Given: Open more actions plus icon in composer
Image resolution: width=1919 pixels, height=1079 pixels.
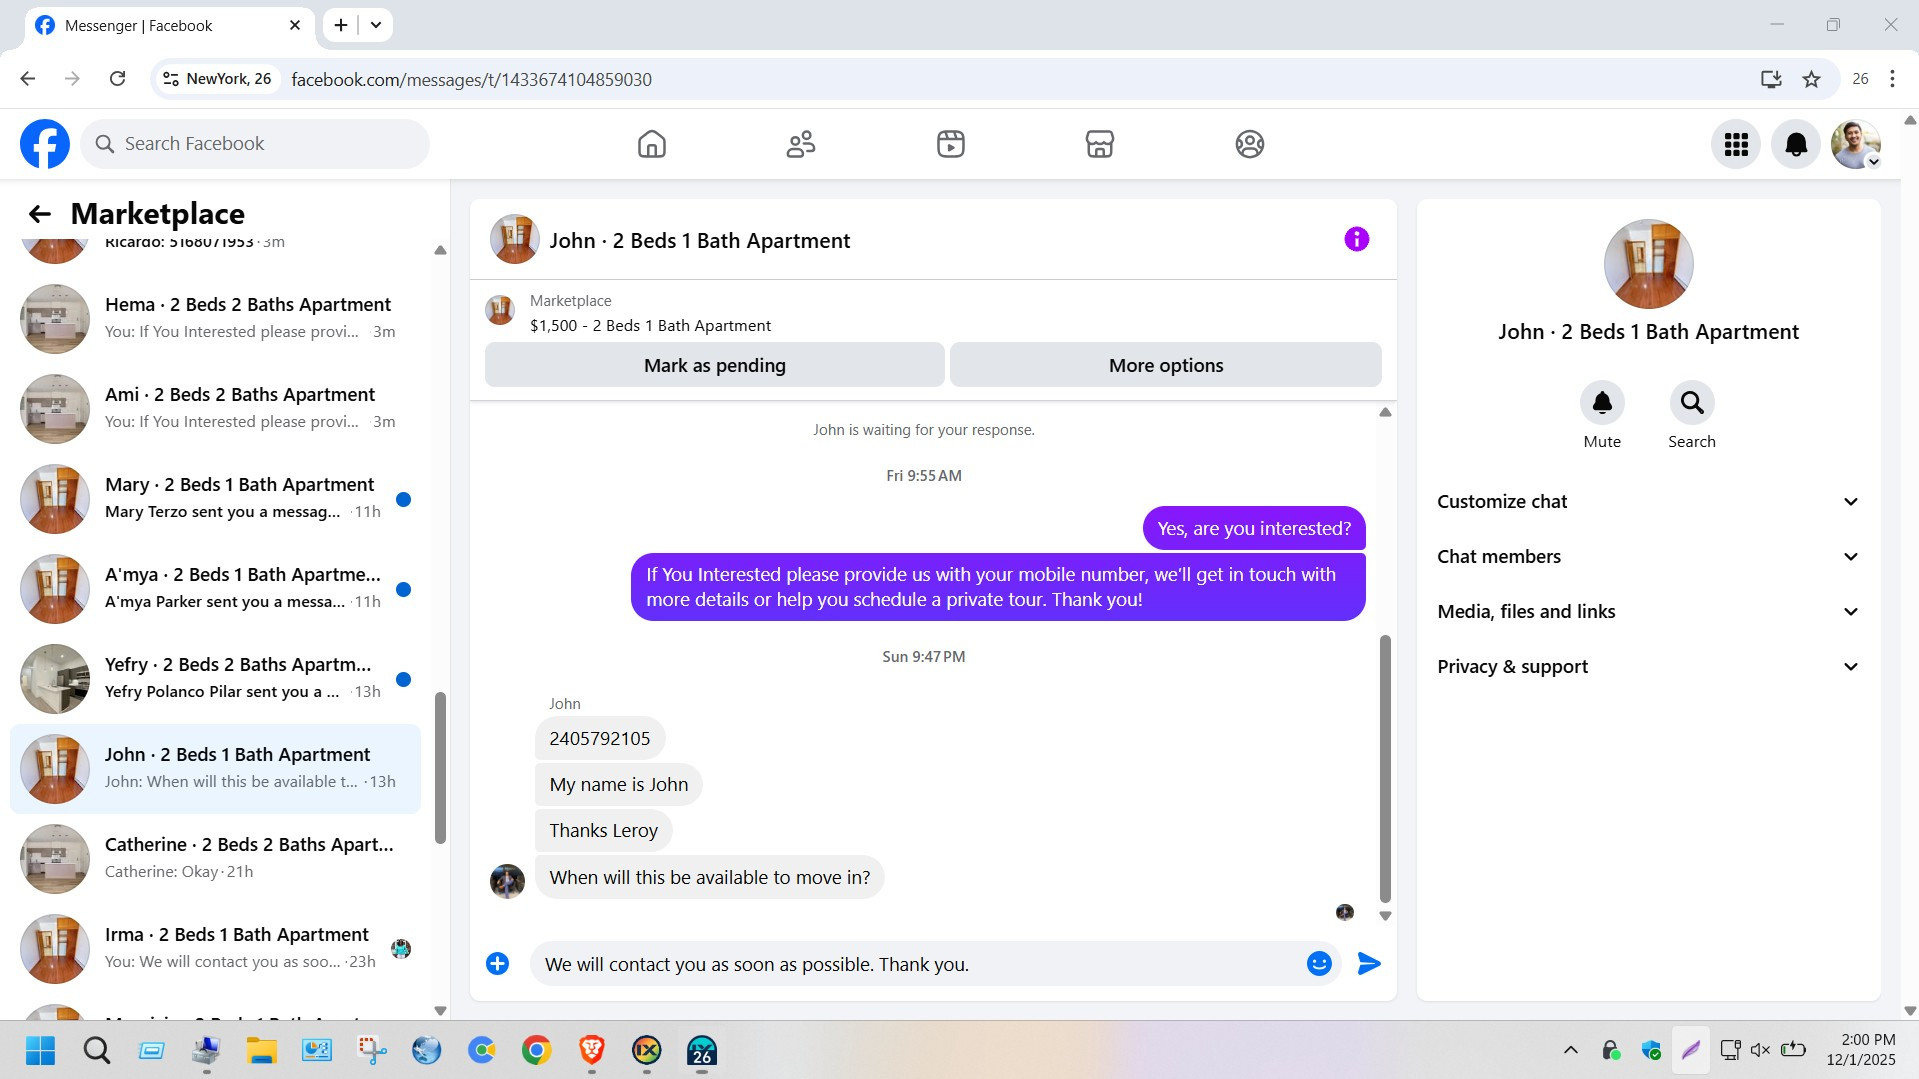Looking at the screenshot, I should pyautogui.click(x=497, y=963).
